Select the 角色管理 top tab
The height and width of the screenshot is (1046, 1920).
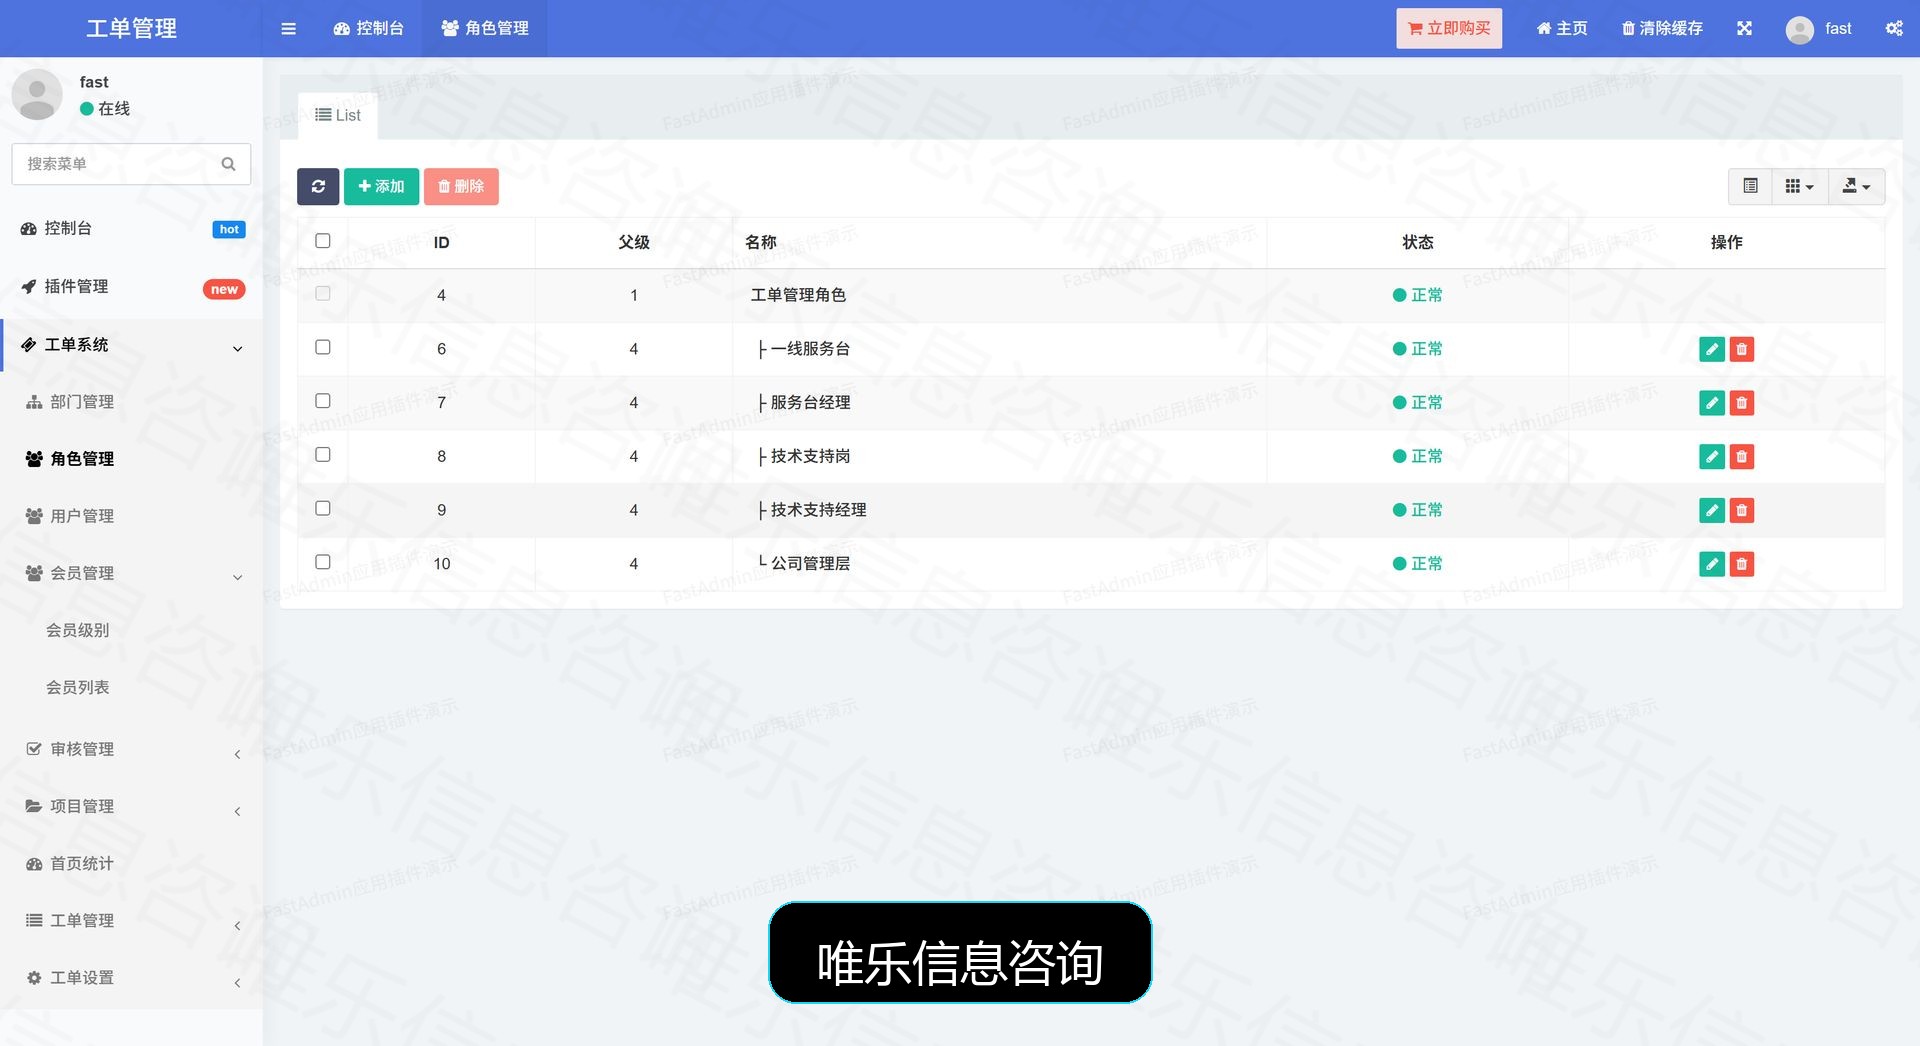[x=485, y=29]
